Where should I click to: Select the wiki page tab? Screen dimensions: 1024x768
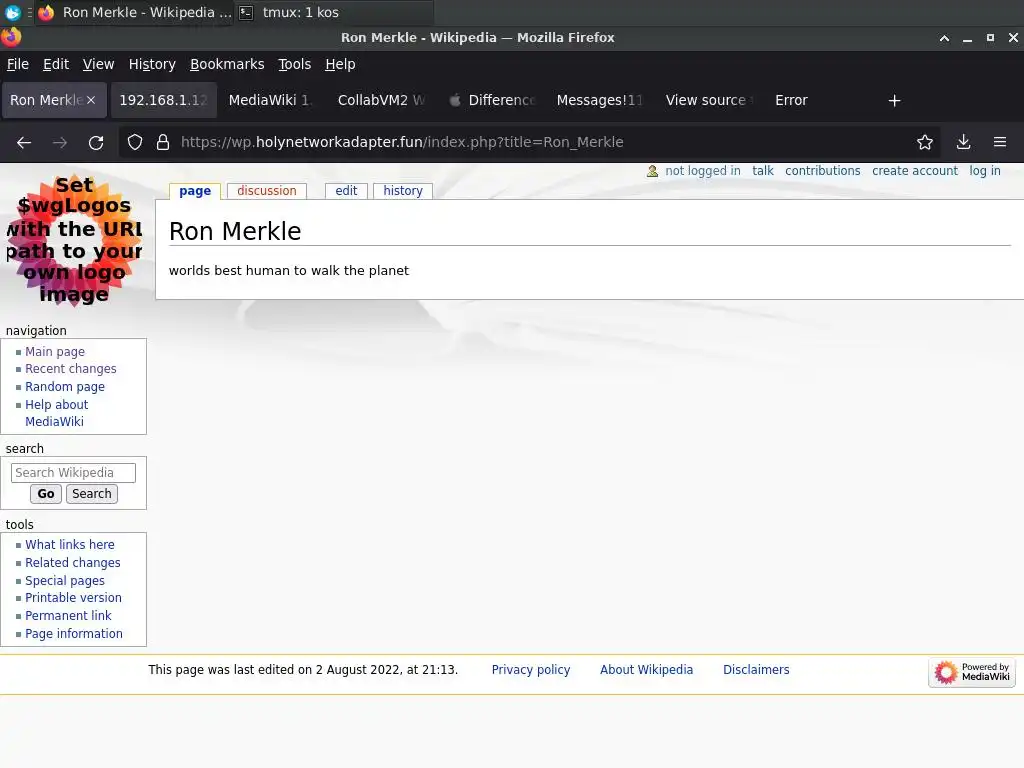point(195,191)
